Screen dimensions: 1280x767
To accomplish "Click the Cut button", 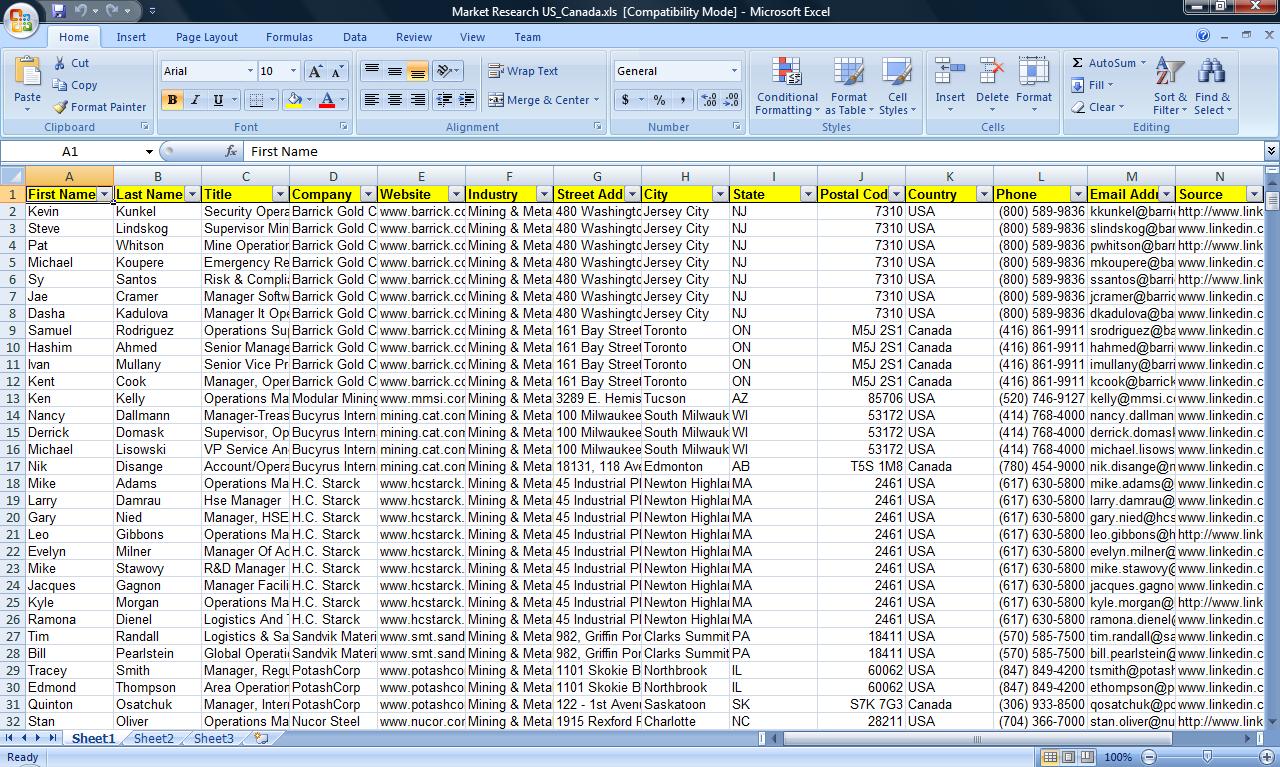I will point(71,63).
